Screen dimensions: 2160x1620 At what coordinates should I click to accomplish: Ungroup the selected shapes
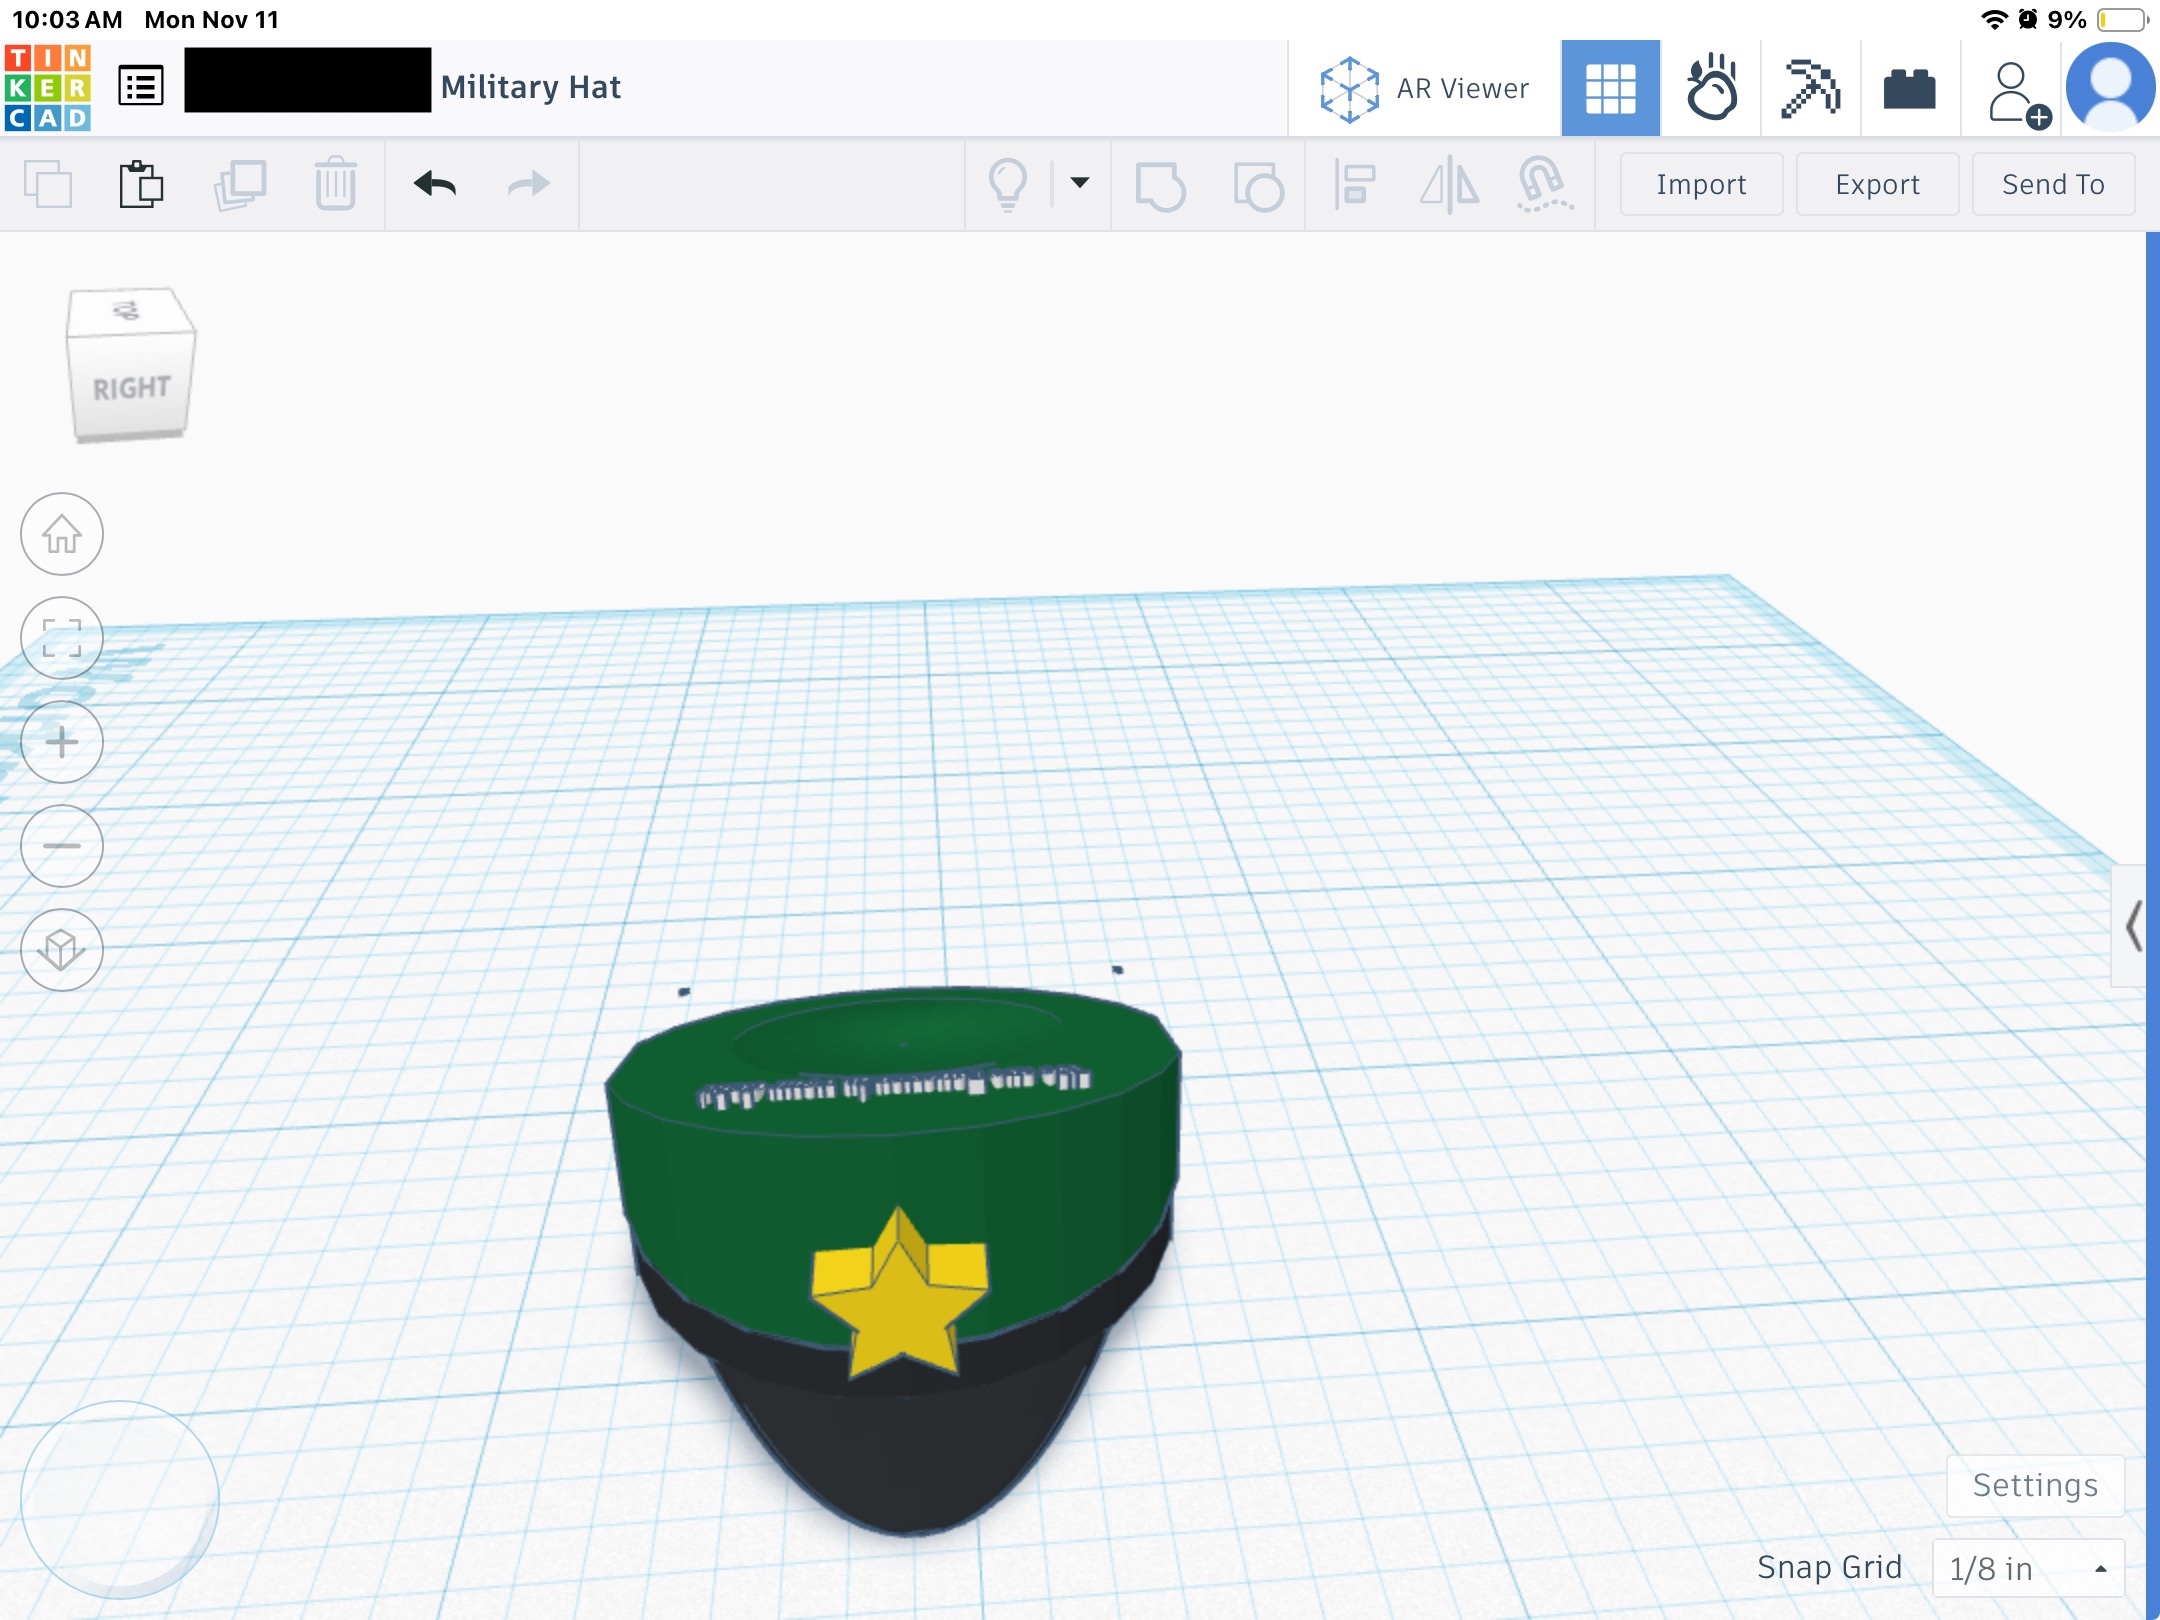coord(1258,185)
